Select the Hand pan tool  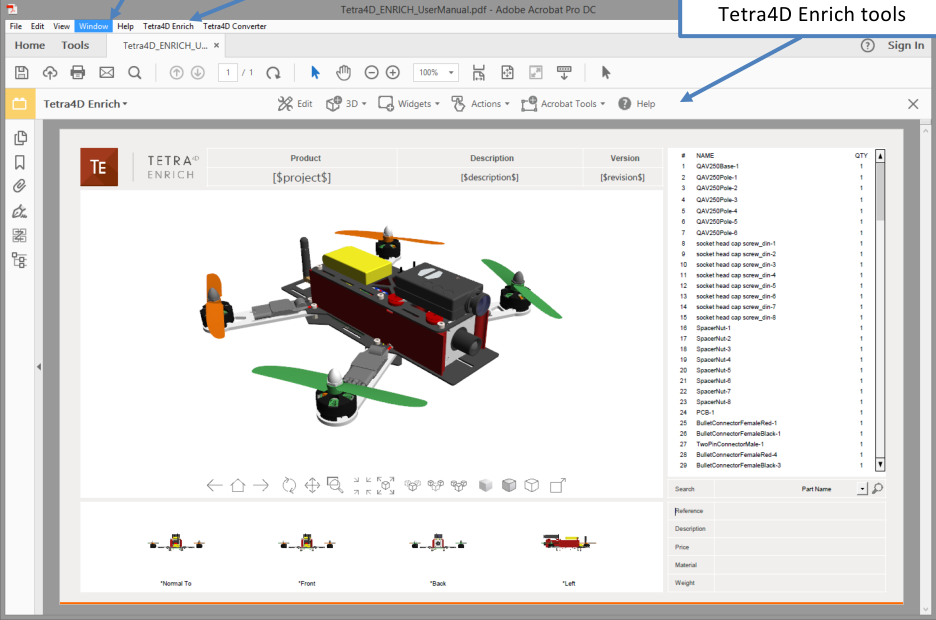(343, 73)
